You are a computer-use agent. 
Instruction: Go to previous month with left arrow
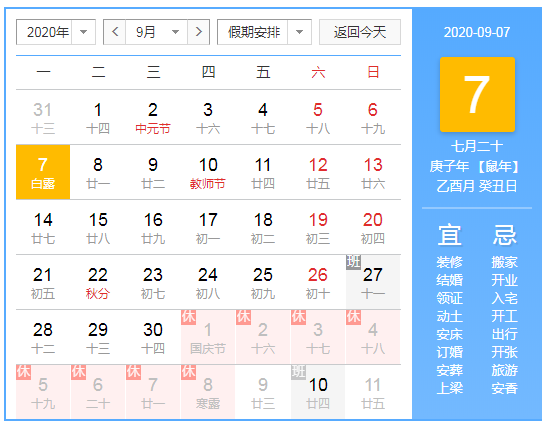pyautogui.click(x=115, y=32)
